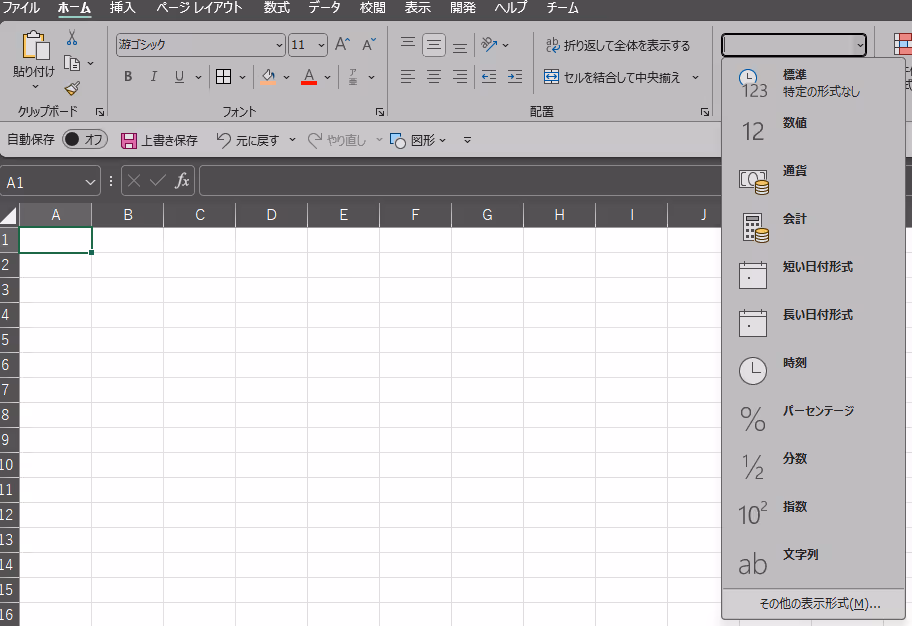Image resolution: width=912 pixels, height=626 pixels.
Task: Toggle italic formatting
Action: point(154,77)
